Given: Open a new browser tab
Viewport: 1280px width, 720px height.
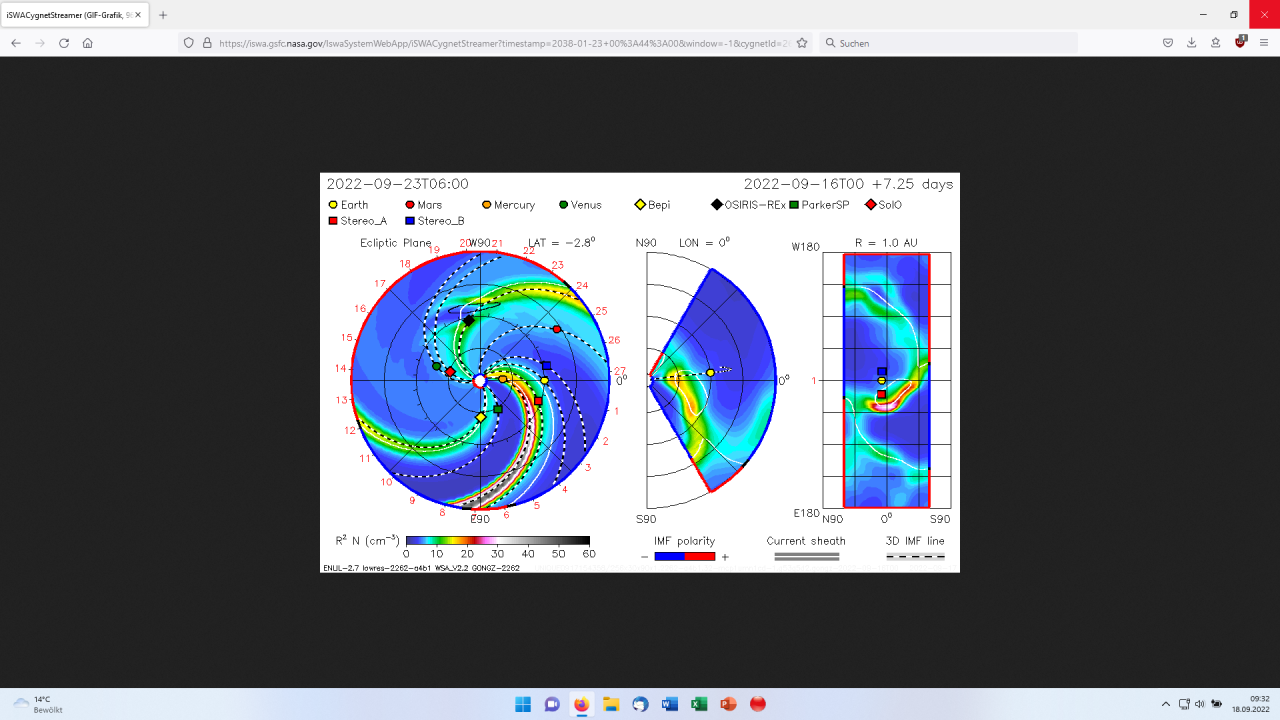Looking at the screenshot, I should 163,15.
